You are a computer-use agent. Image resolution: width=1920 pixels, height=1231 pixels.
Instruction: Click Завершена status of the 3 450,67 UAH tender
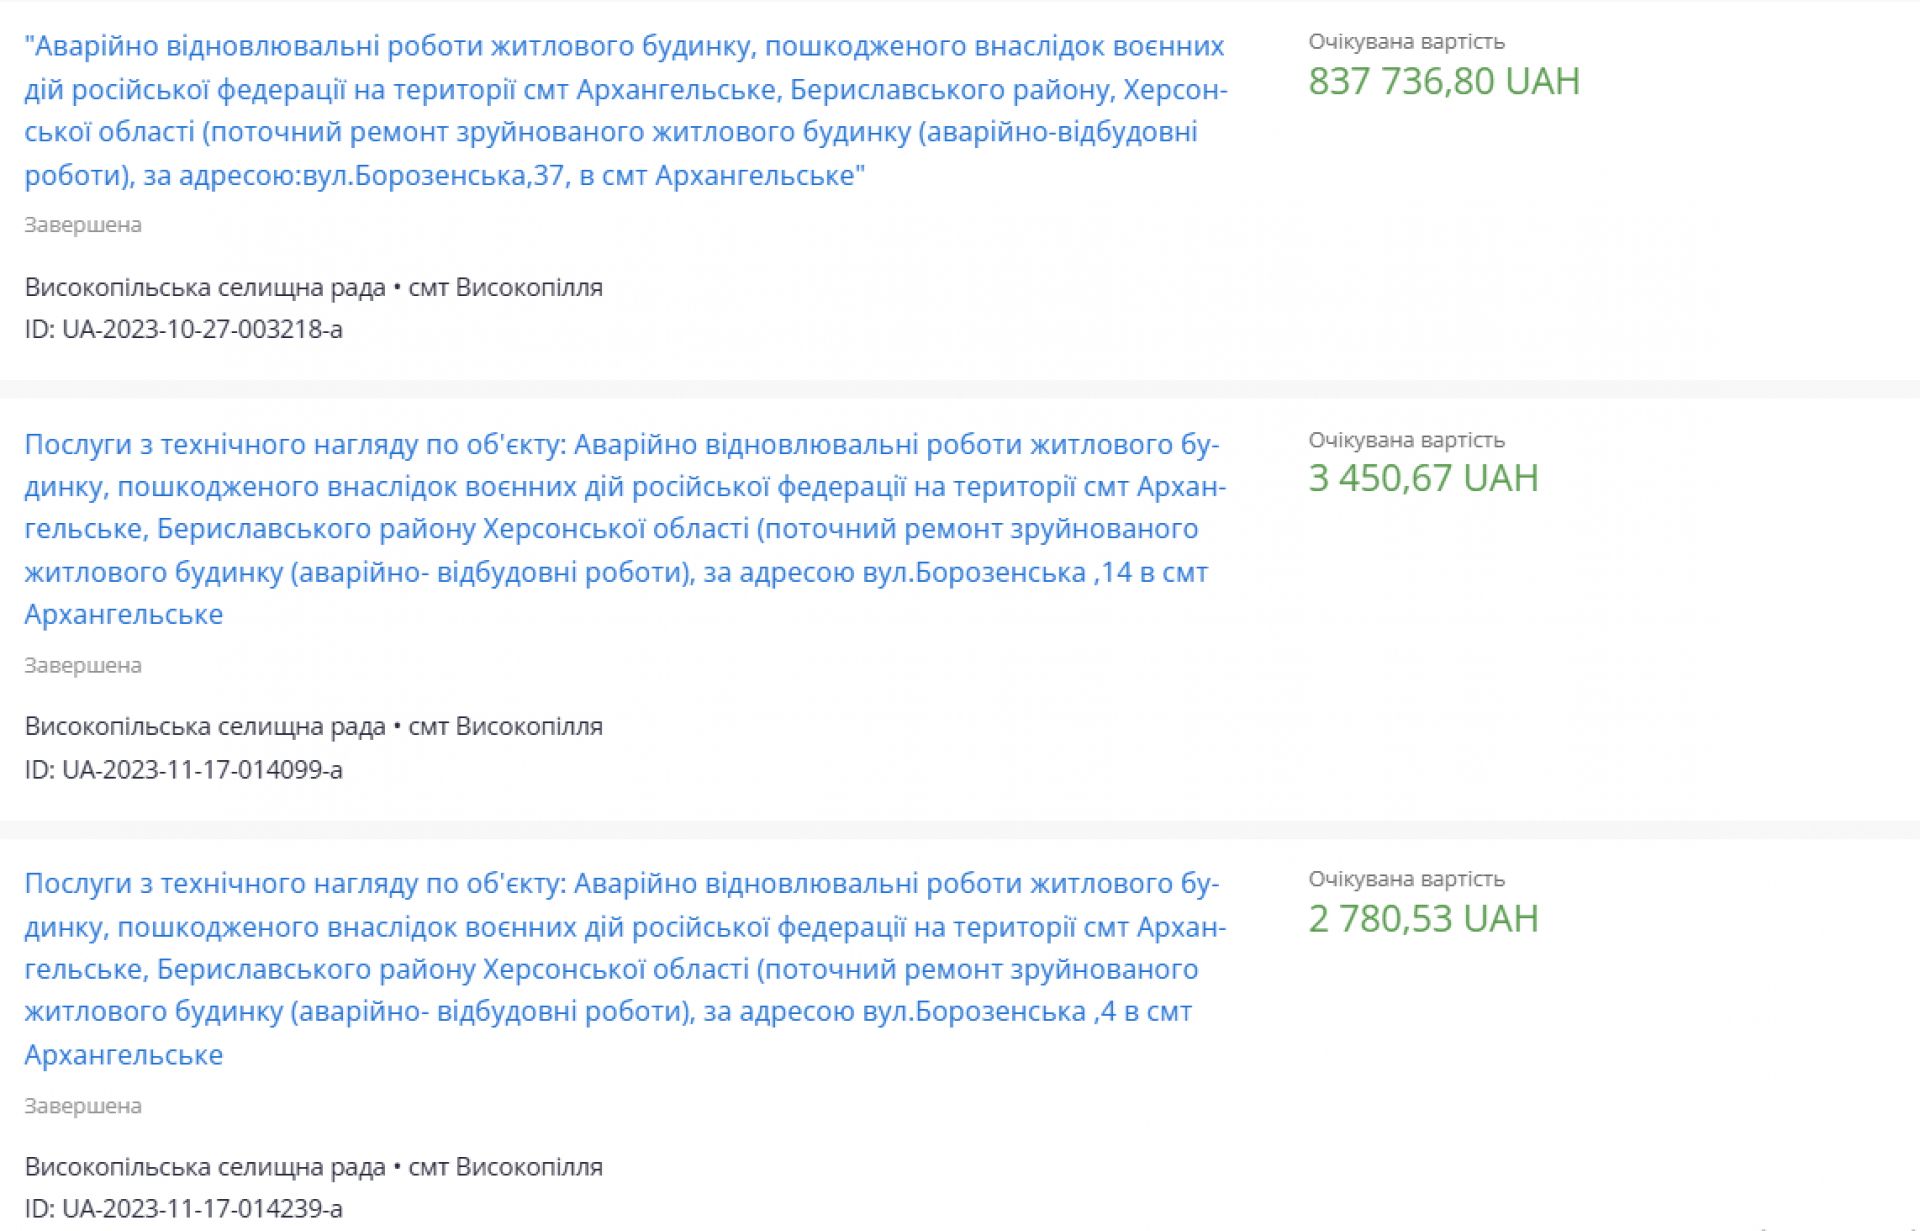coord(83,665)
